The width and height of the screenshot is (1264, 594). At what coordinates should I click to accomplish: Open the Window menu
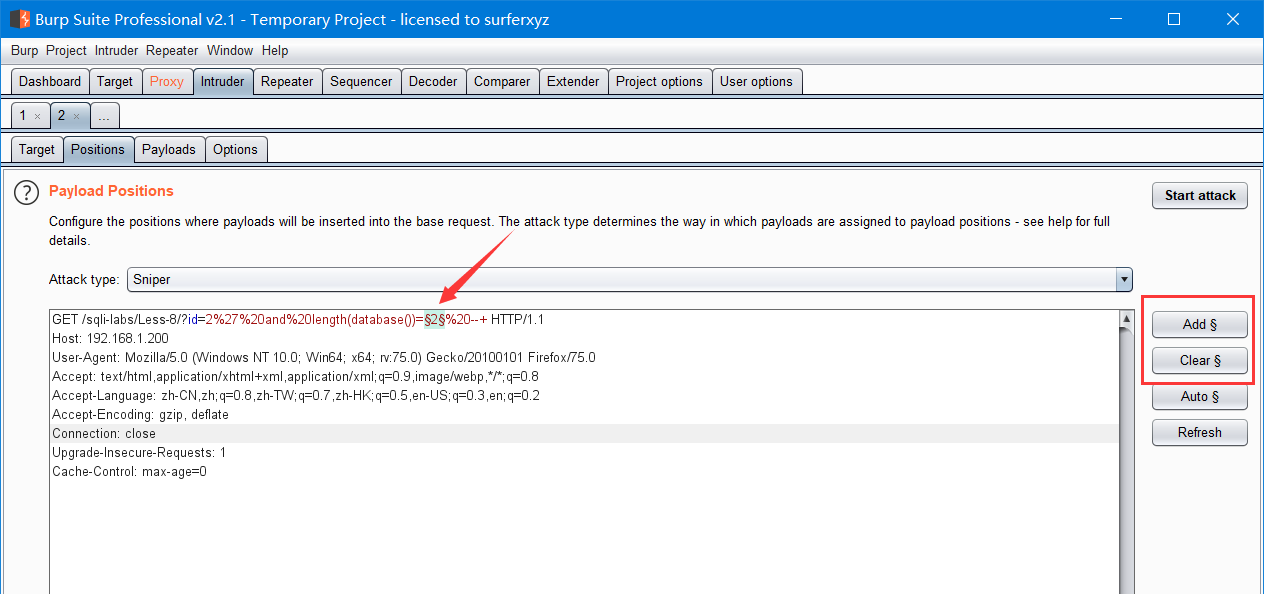coord(230,50)
